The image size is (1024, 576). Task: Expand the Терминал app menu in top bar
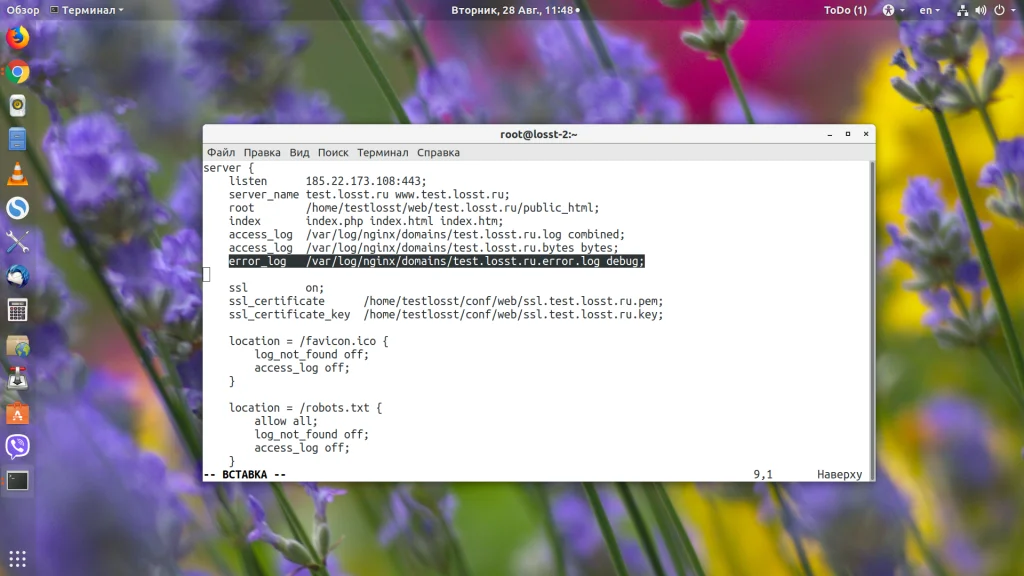pyautogui.click(x=87, y=10)
